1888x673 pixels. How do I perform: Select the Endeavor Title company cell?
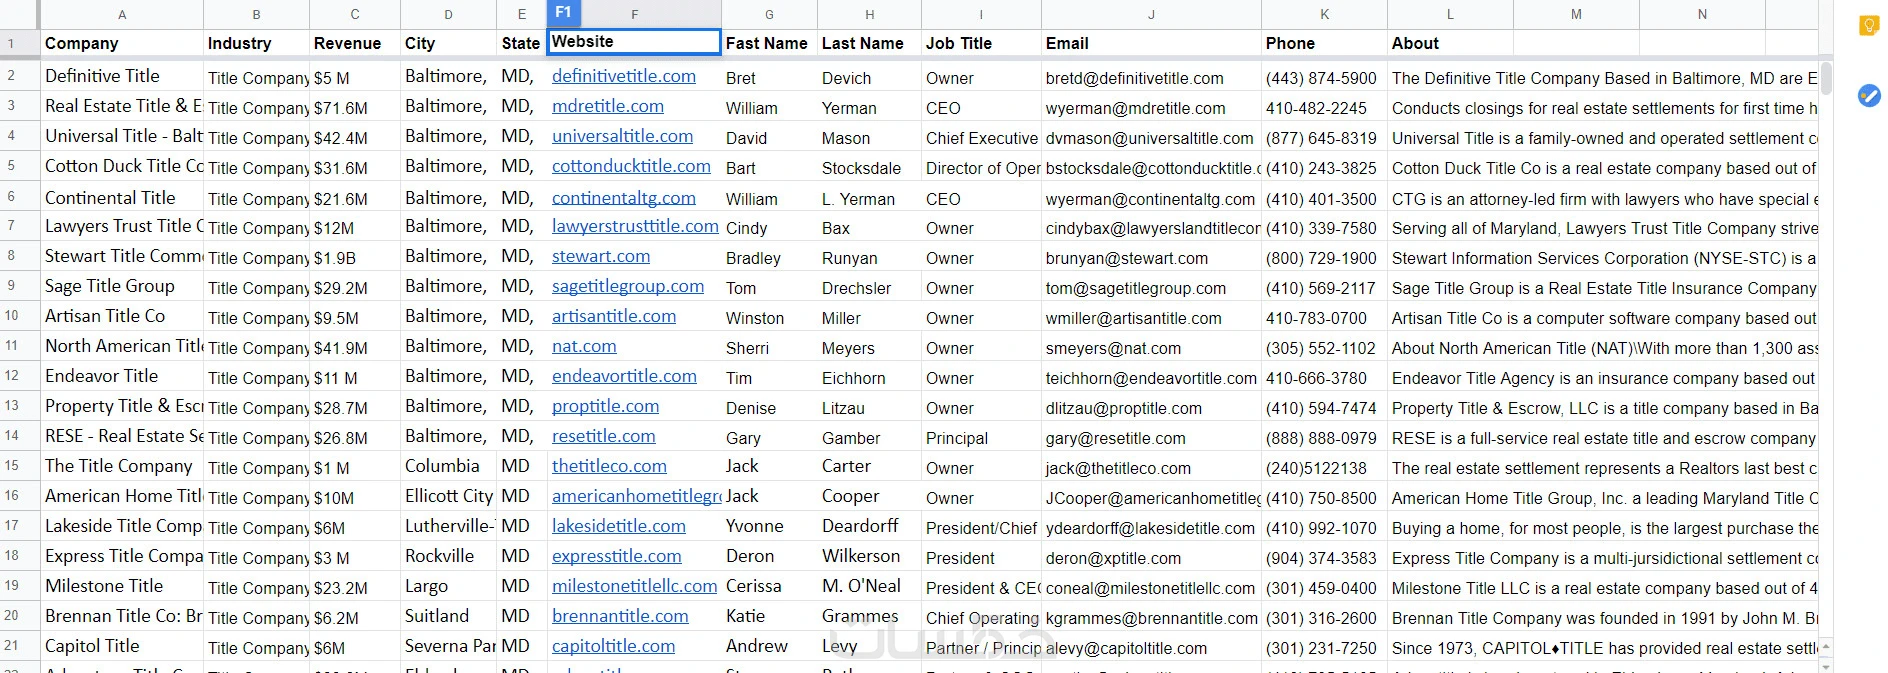click(x=122, y=376)
